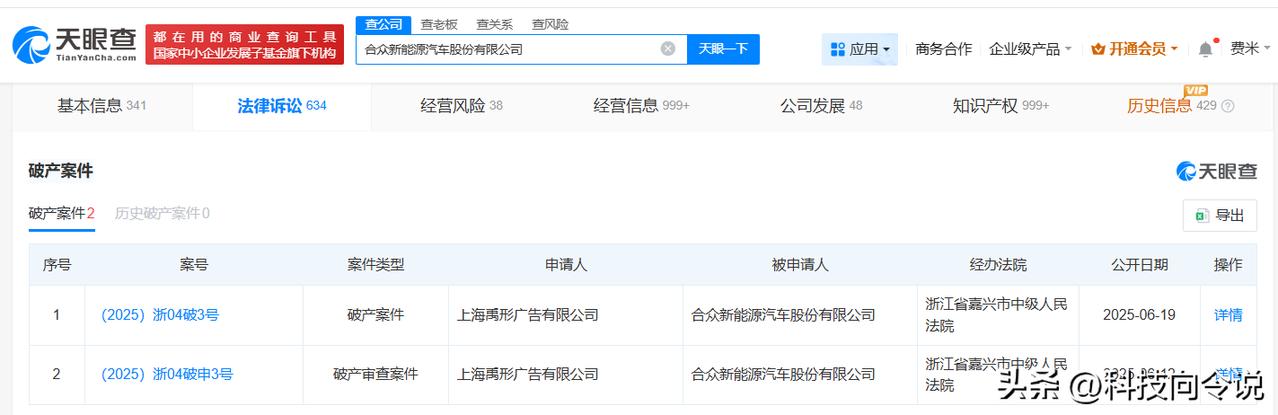Select the 破产案件 2 sub-tab
Image resolution: width=1278 pixels, height=415 pixels.
[x=61, y=213]
